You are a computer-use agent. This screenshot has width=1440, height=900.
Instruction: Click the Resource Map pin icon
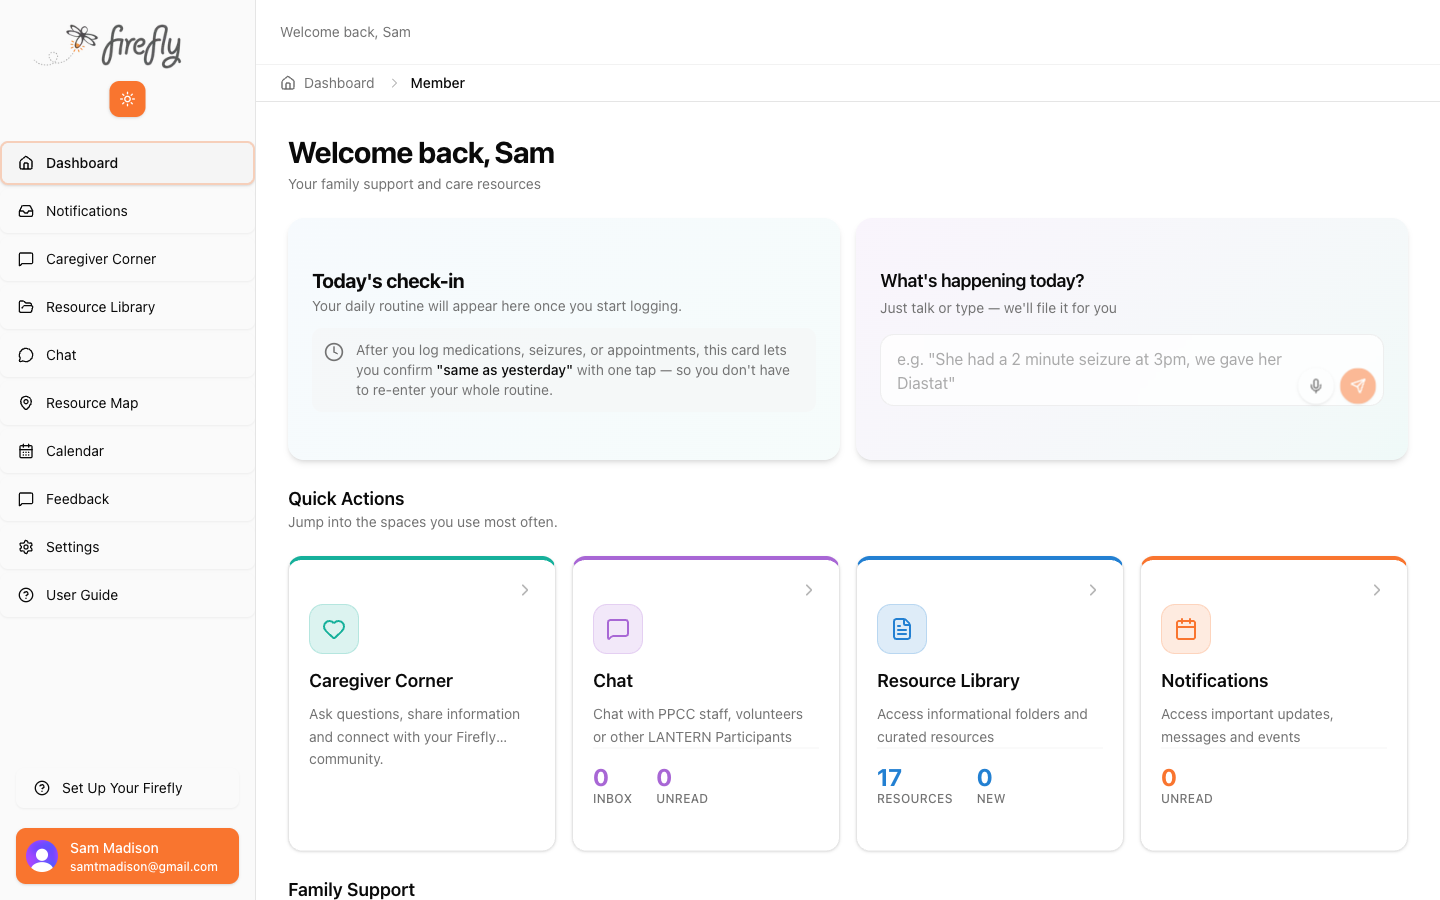(x=26, y=402)
